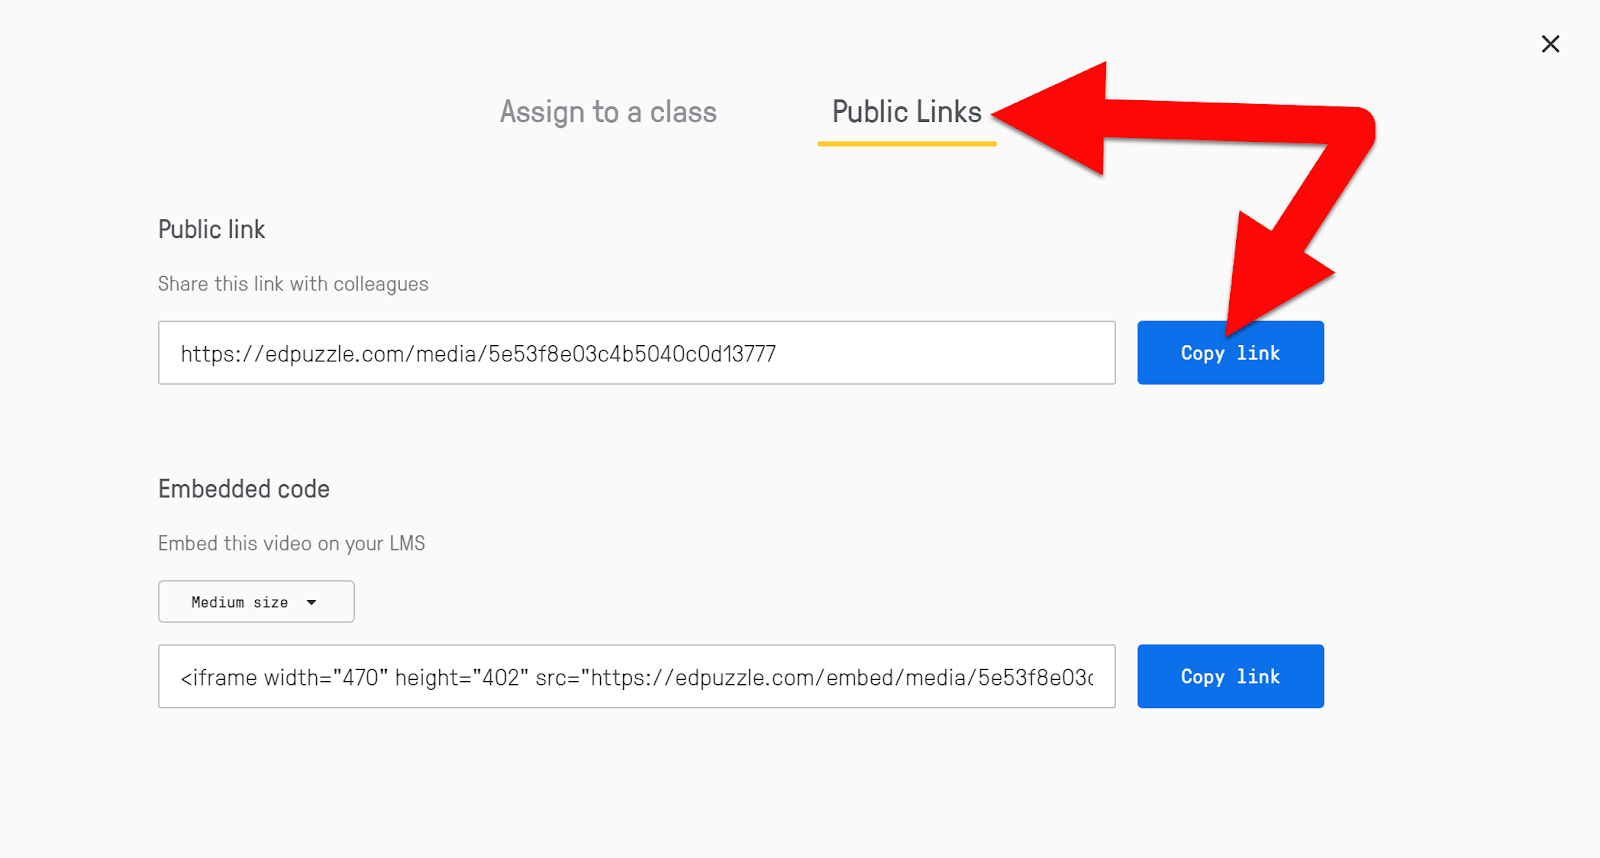Click the Public link section heading
The height and width of the screenshot is (858, 1600).
point(212,230)
